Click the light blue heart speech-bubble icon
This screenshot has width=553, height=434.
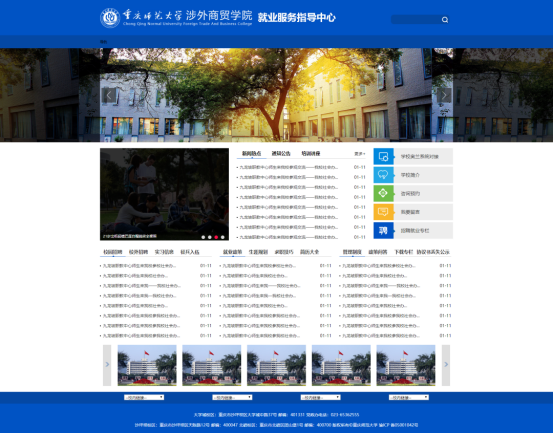383,175
